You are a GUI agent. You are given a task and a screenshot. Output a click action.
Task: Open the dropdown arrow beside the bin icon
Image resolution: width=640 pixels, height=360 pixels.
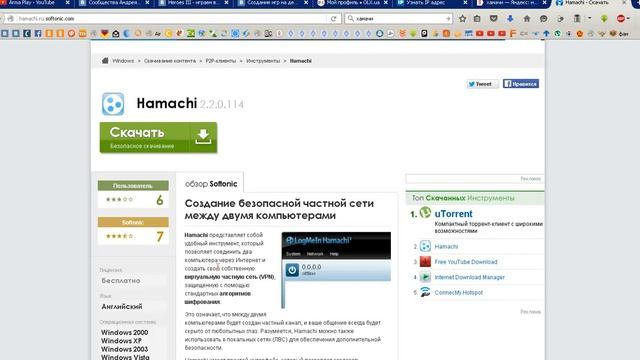click(x=589, y=18)
